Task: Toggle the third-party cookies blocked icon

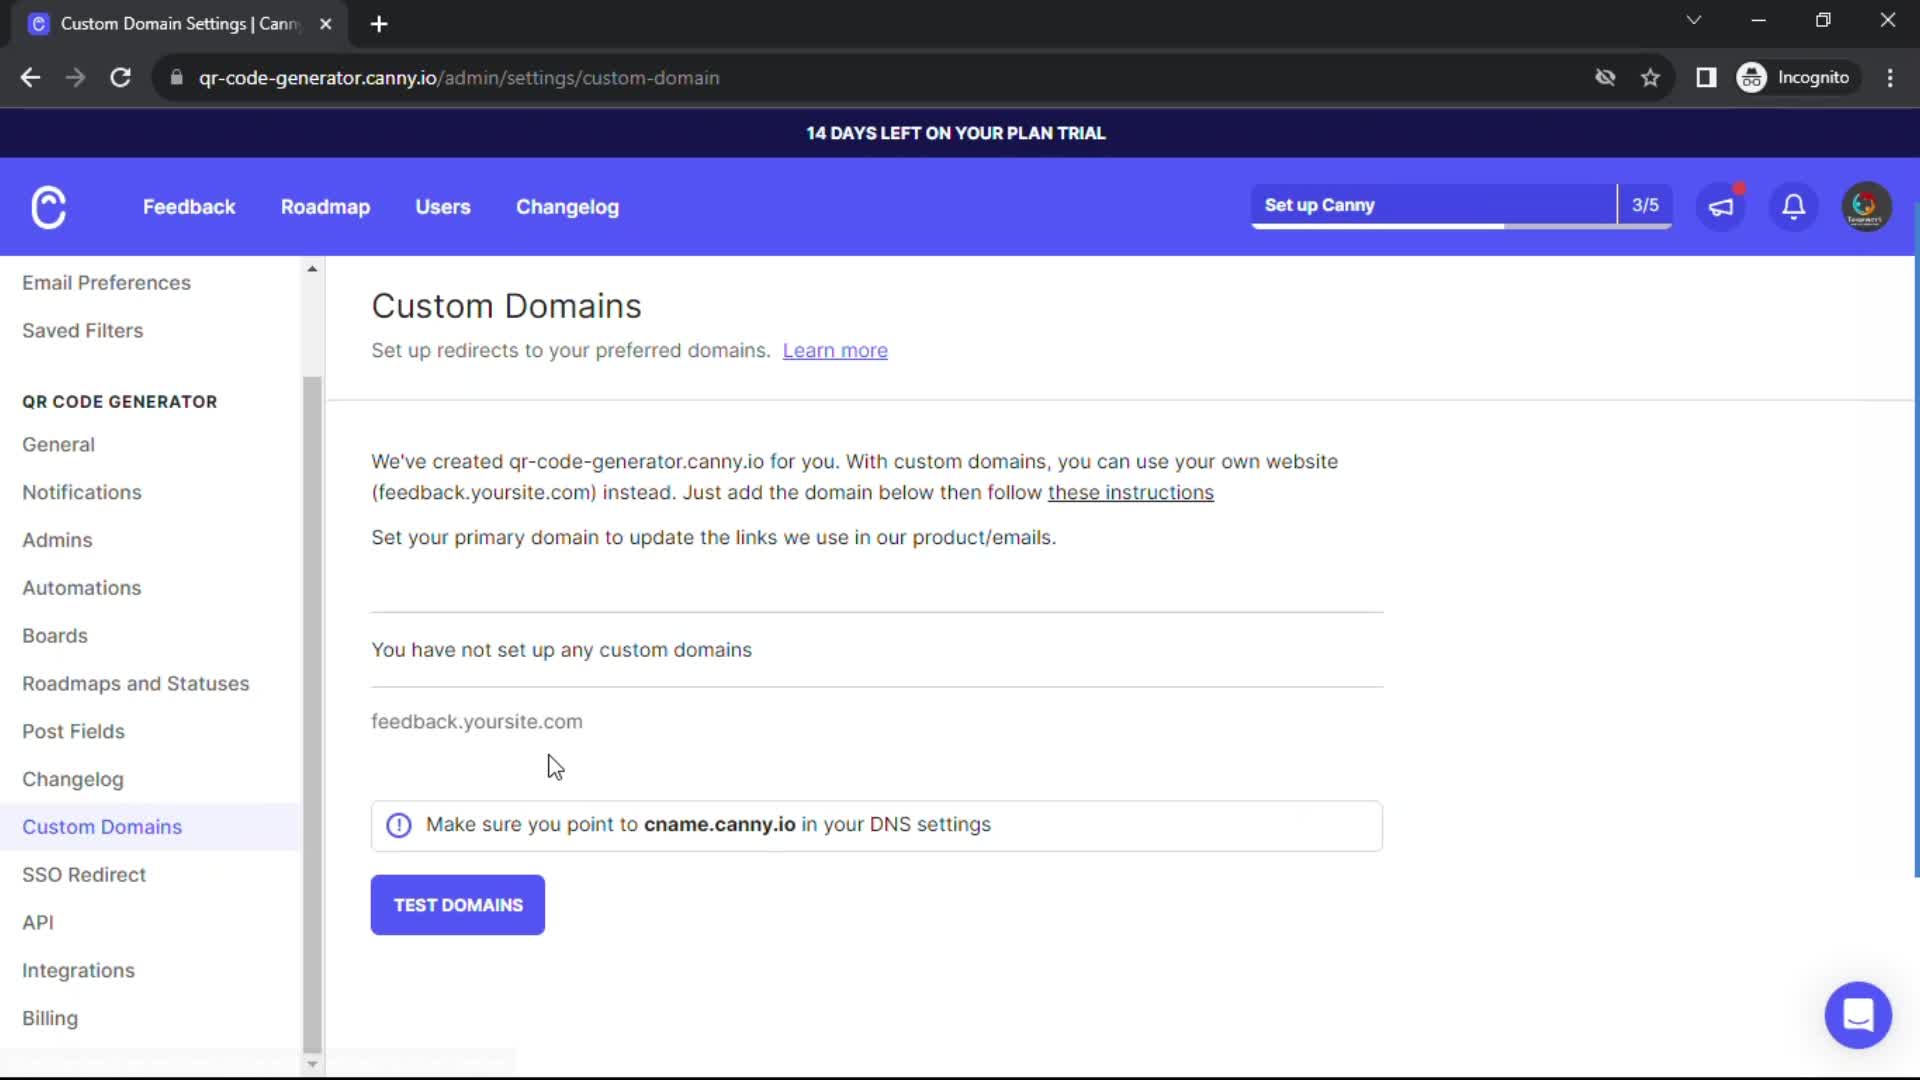Action: [1606, 77]
